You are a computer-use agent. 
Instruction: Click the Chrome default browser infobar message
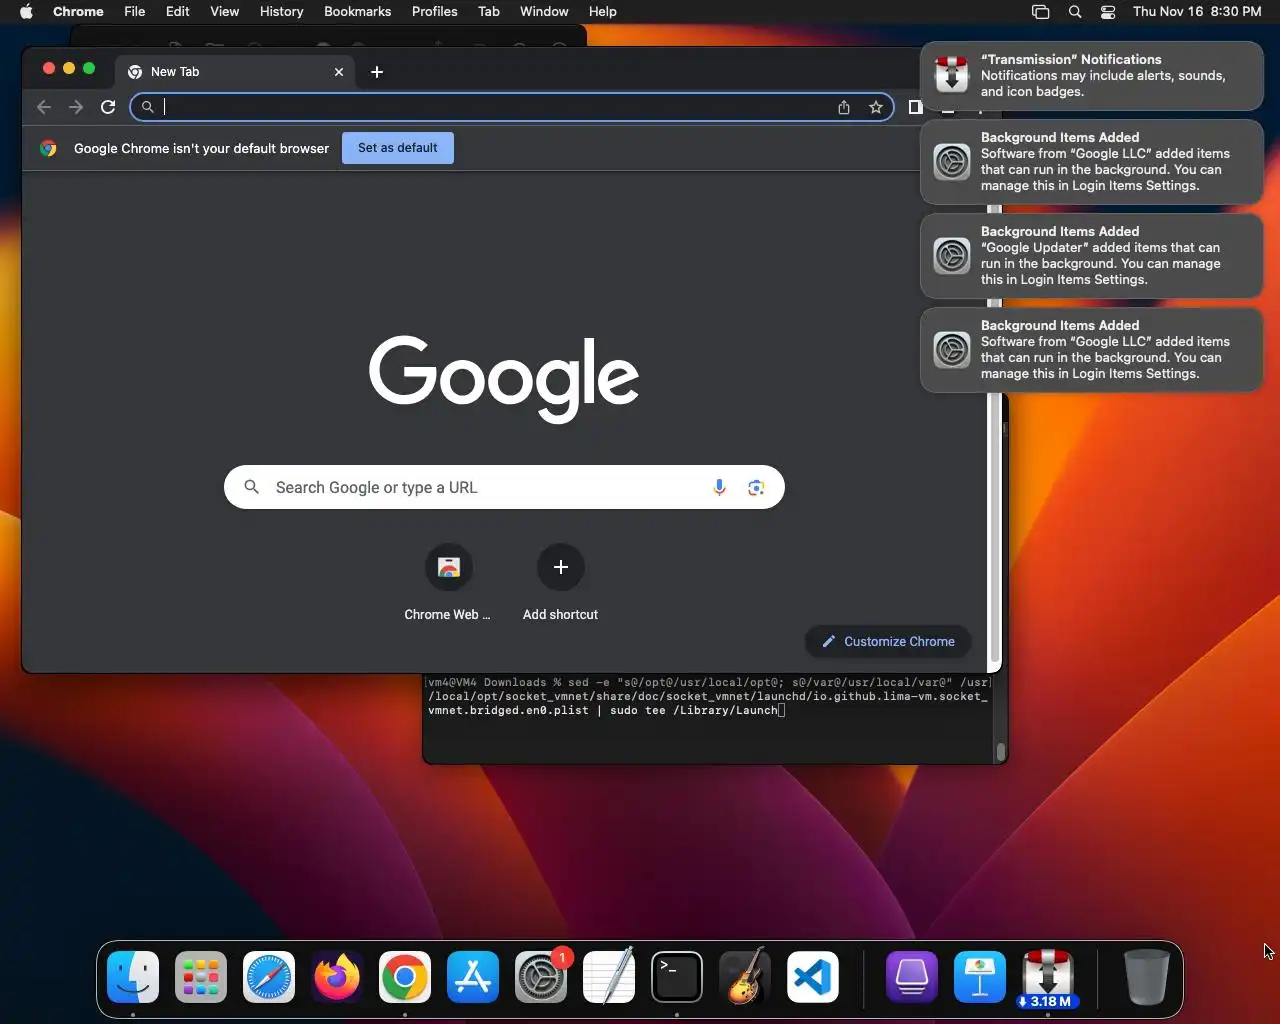(201, 148)
